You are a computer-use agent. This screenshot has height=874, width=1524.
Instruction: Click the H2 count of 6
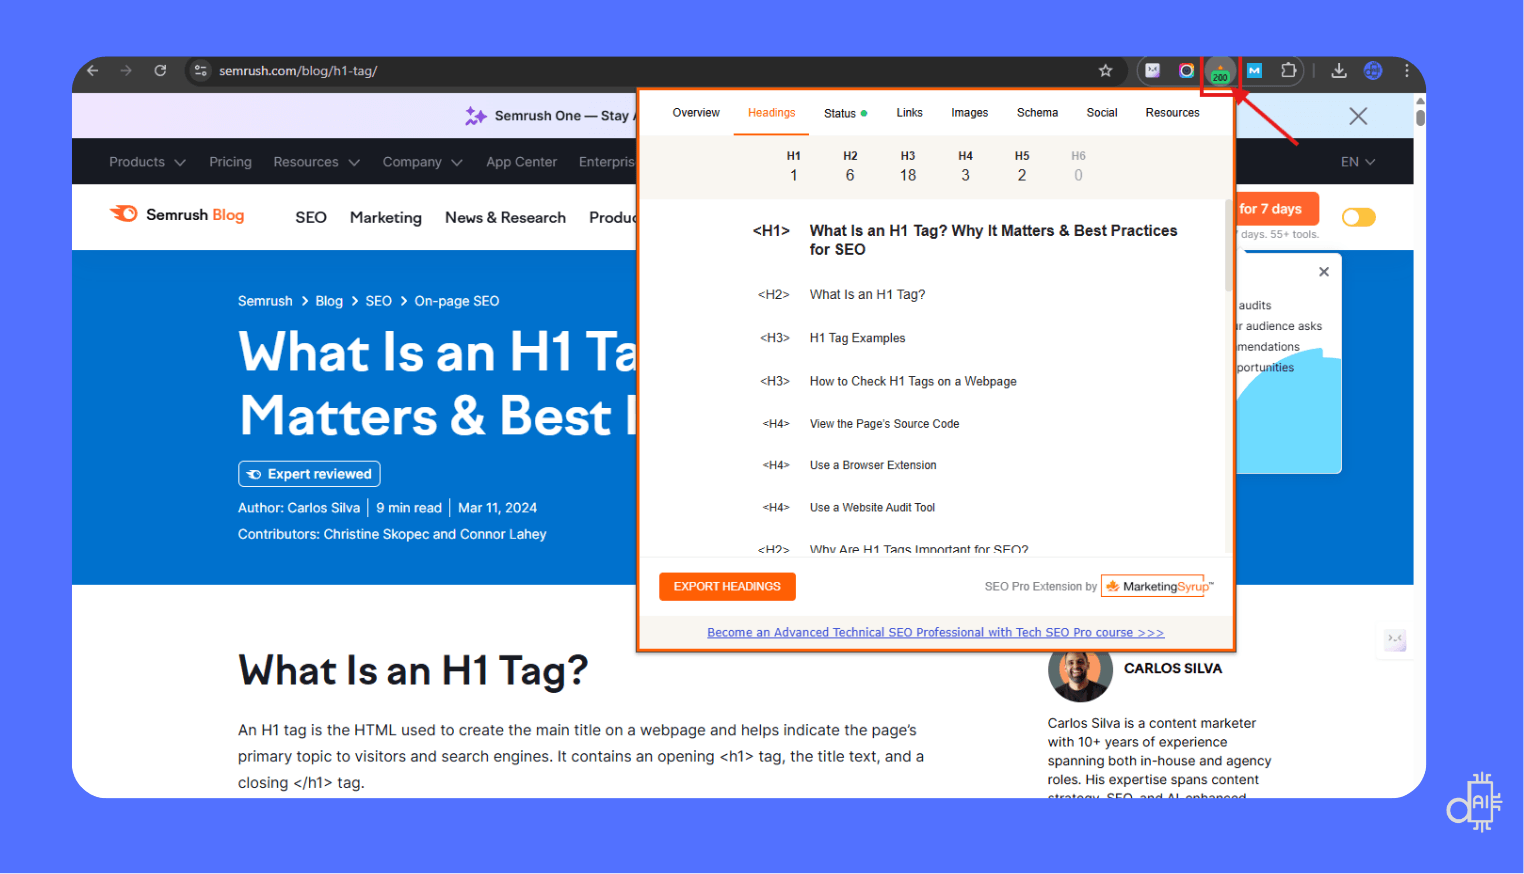tap(850, 176)
